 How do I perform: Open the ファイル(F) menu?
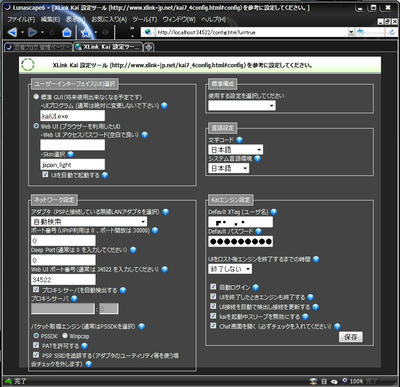(x=21, y=19)
